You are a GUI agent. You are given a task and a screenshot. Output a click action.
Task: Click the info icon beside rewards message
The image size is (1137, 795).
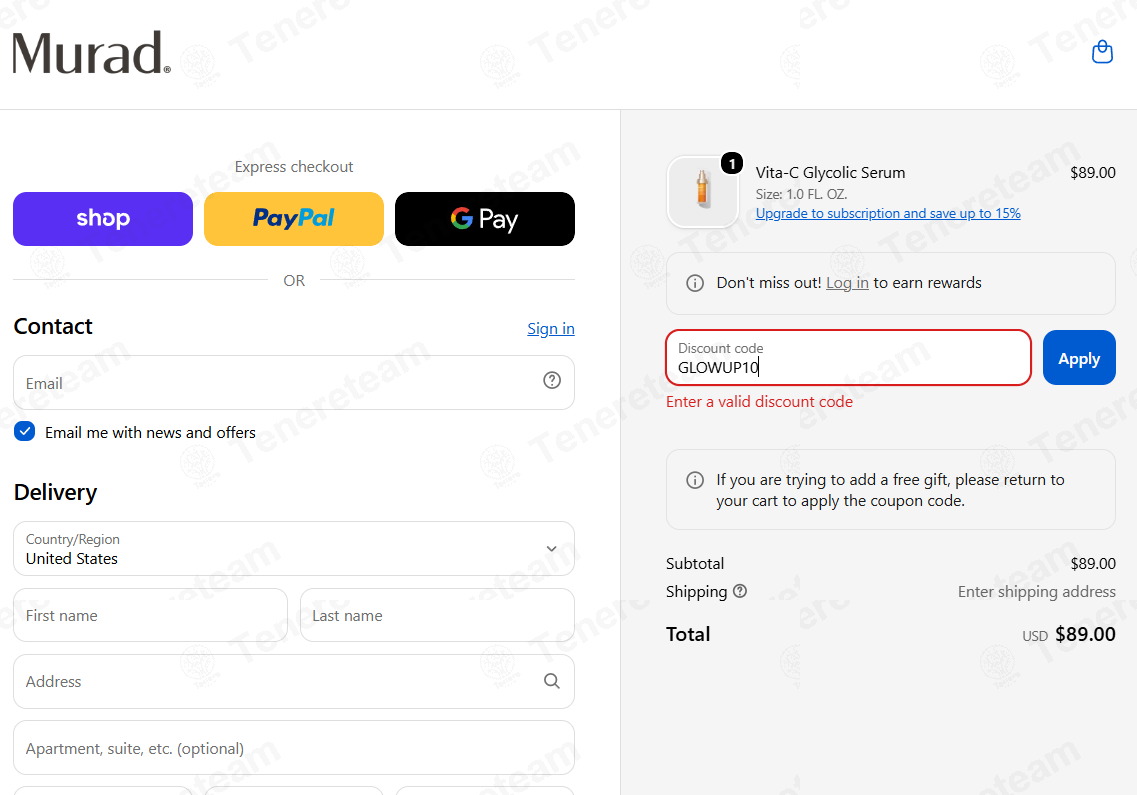point(695,283)
